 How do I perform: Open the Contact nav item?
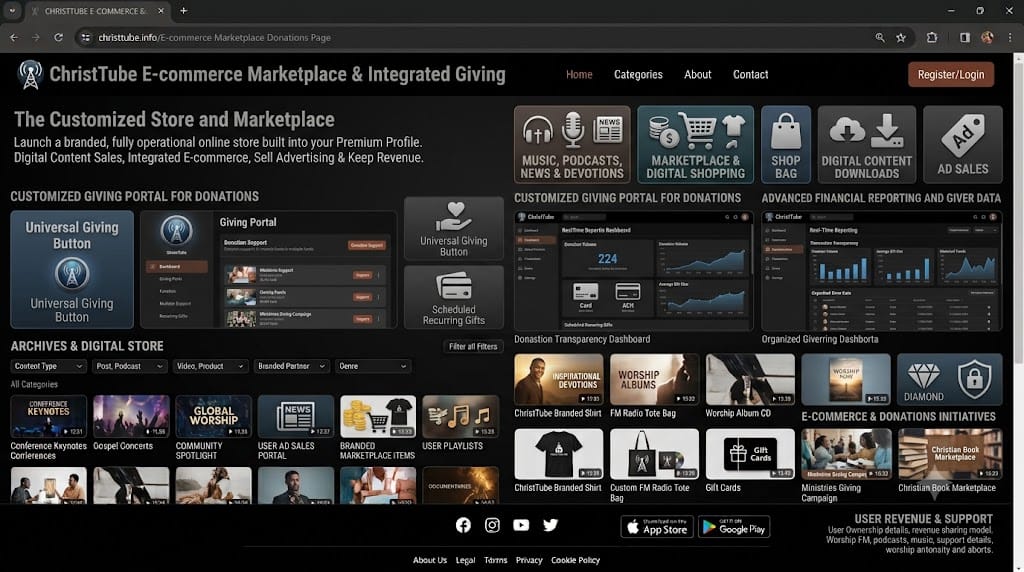point(750,74)
